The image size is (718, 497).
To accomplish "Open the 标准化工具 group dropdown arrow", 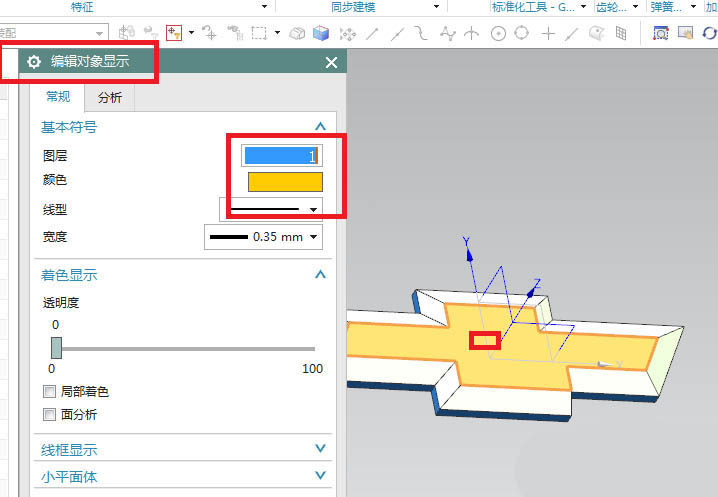I will (x=583, y=6).
